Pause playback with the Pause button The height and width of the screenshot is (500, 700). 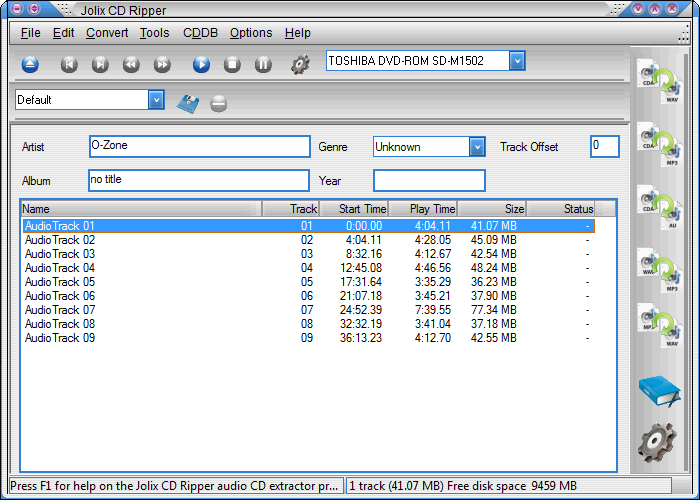[263, 65]
